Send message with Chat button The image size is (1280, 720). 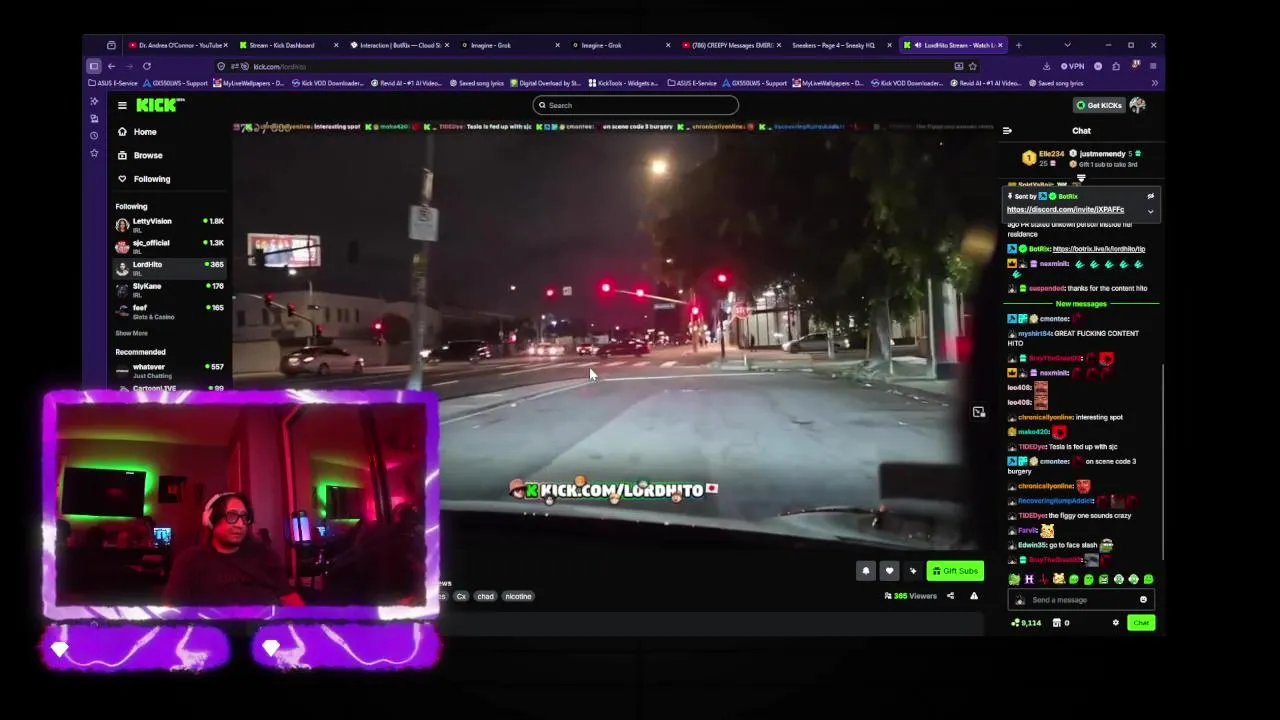(1141, 623)
